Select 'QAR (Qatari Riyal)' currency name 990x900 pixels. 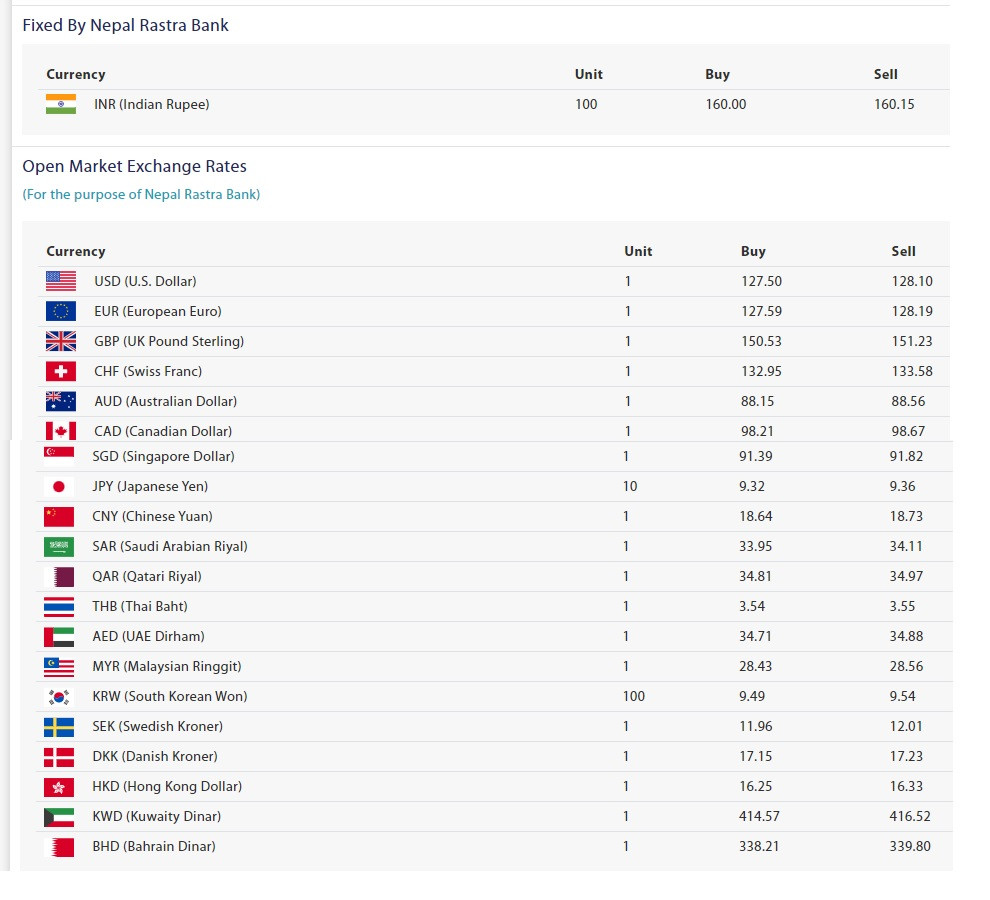point(147,577)
